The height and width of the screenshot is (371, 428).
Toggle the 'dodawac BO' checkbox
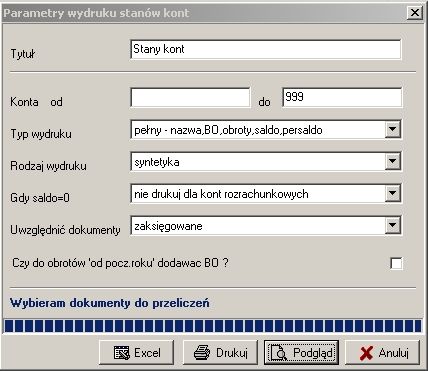pyautogui.click(x=396, y=263)
